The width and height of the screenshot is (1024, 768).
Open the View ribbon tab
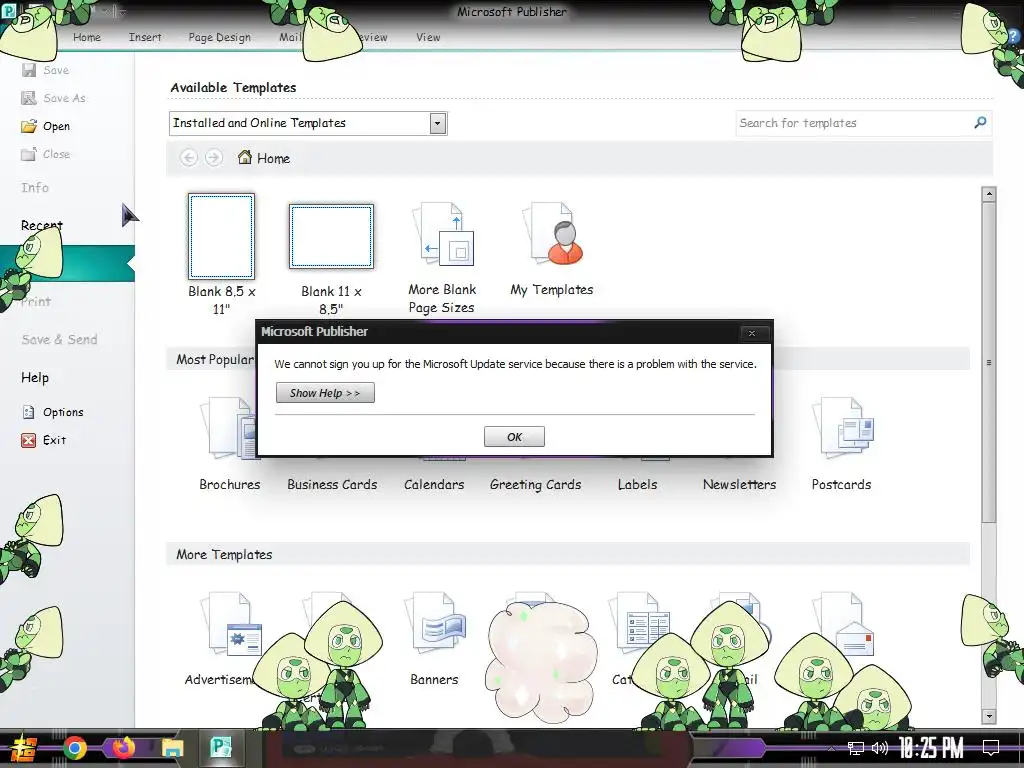(x=428, y=37)
